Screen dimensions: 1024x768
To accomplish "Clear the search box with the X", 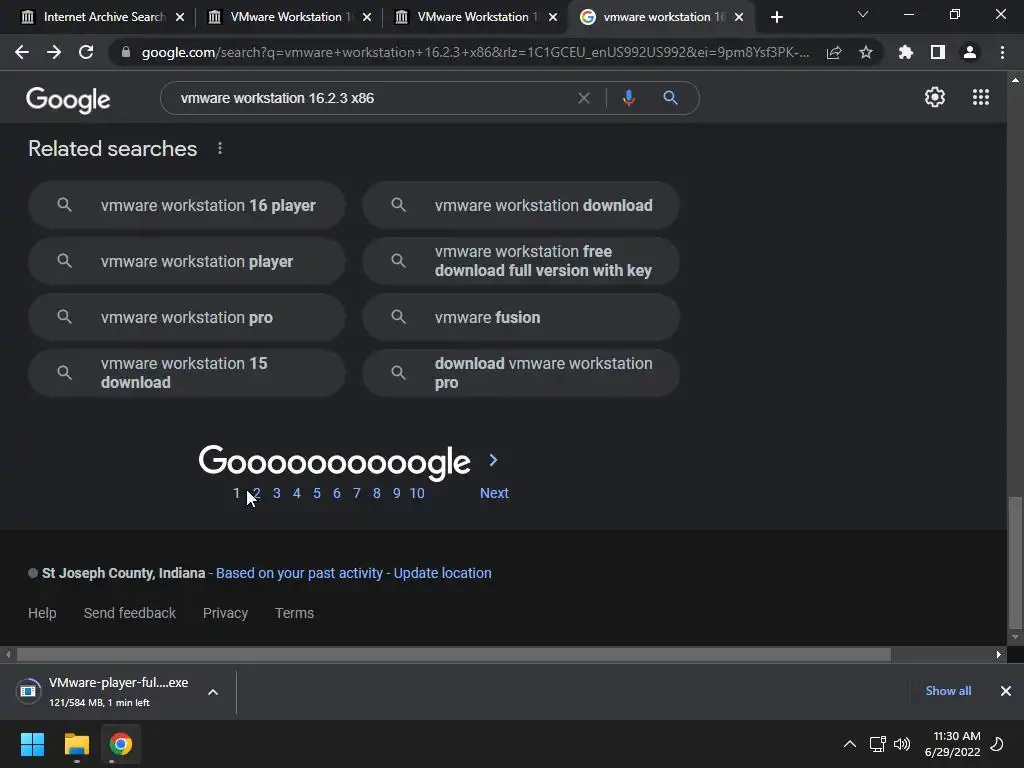I will pos(584,98).
